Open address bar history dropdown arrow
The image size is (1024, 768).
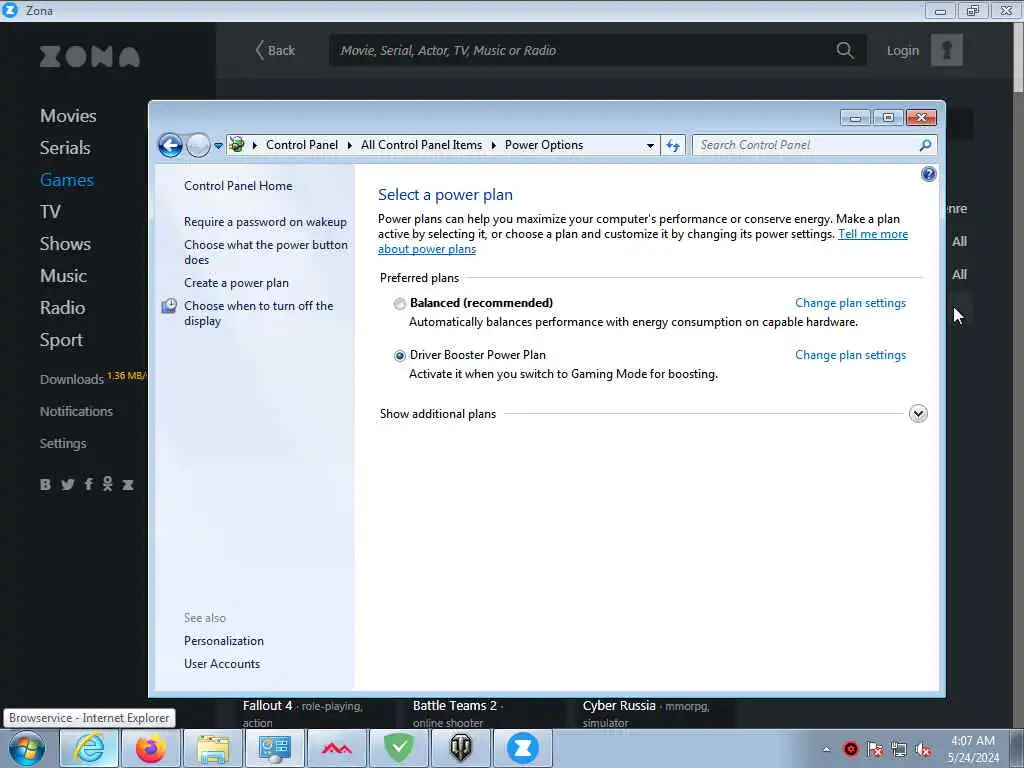click(x=650, y=146)
